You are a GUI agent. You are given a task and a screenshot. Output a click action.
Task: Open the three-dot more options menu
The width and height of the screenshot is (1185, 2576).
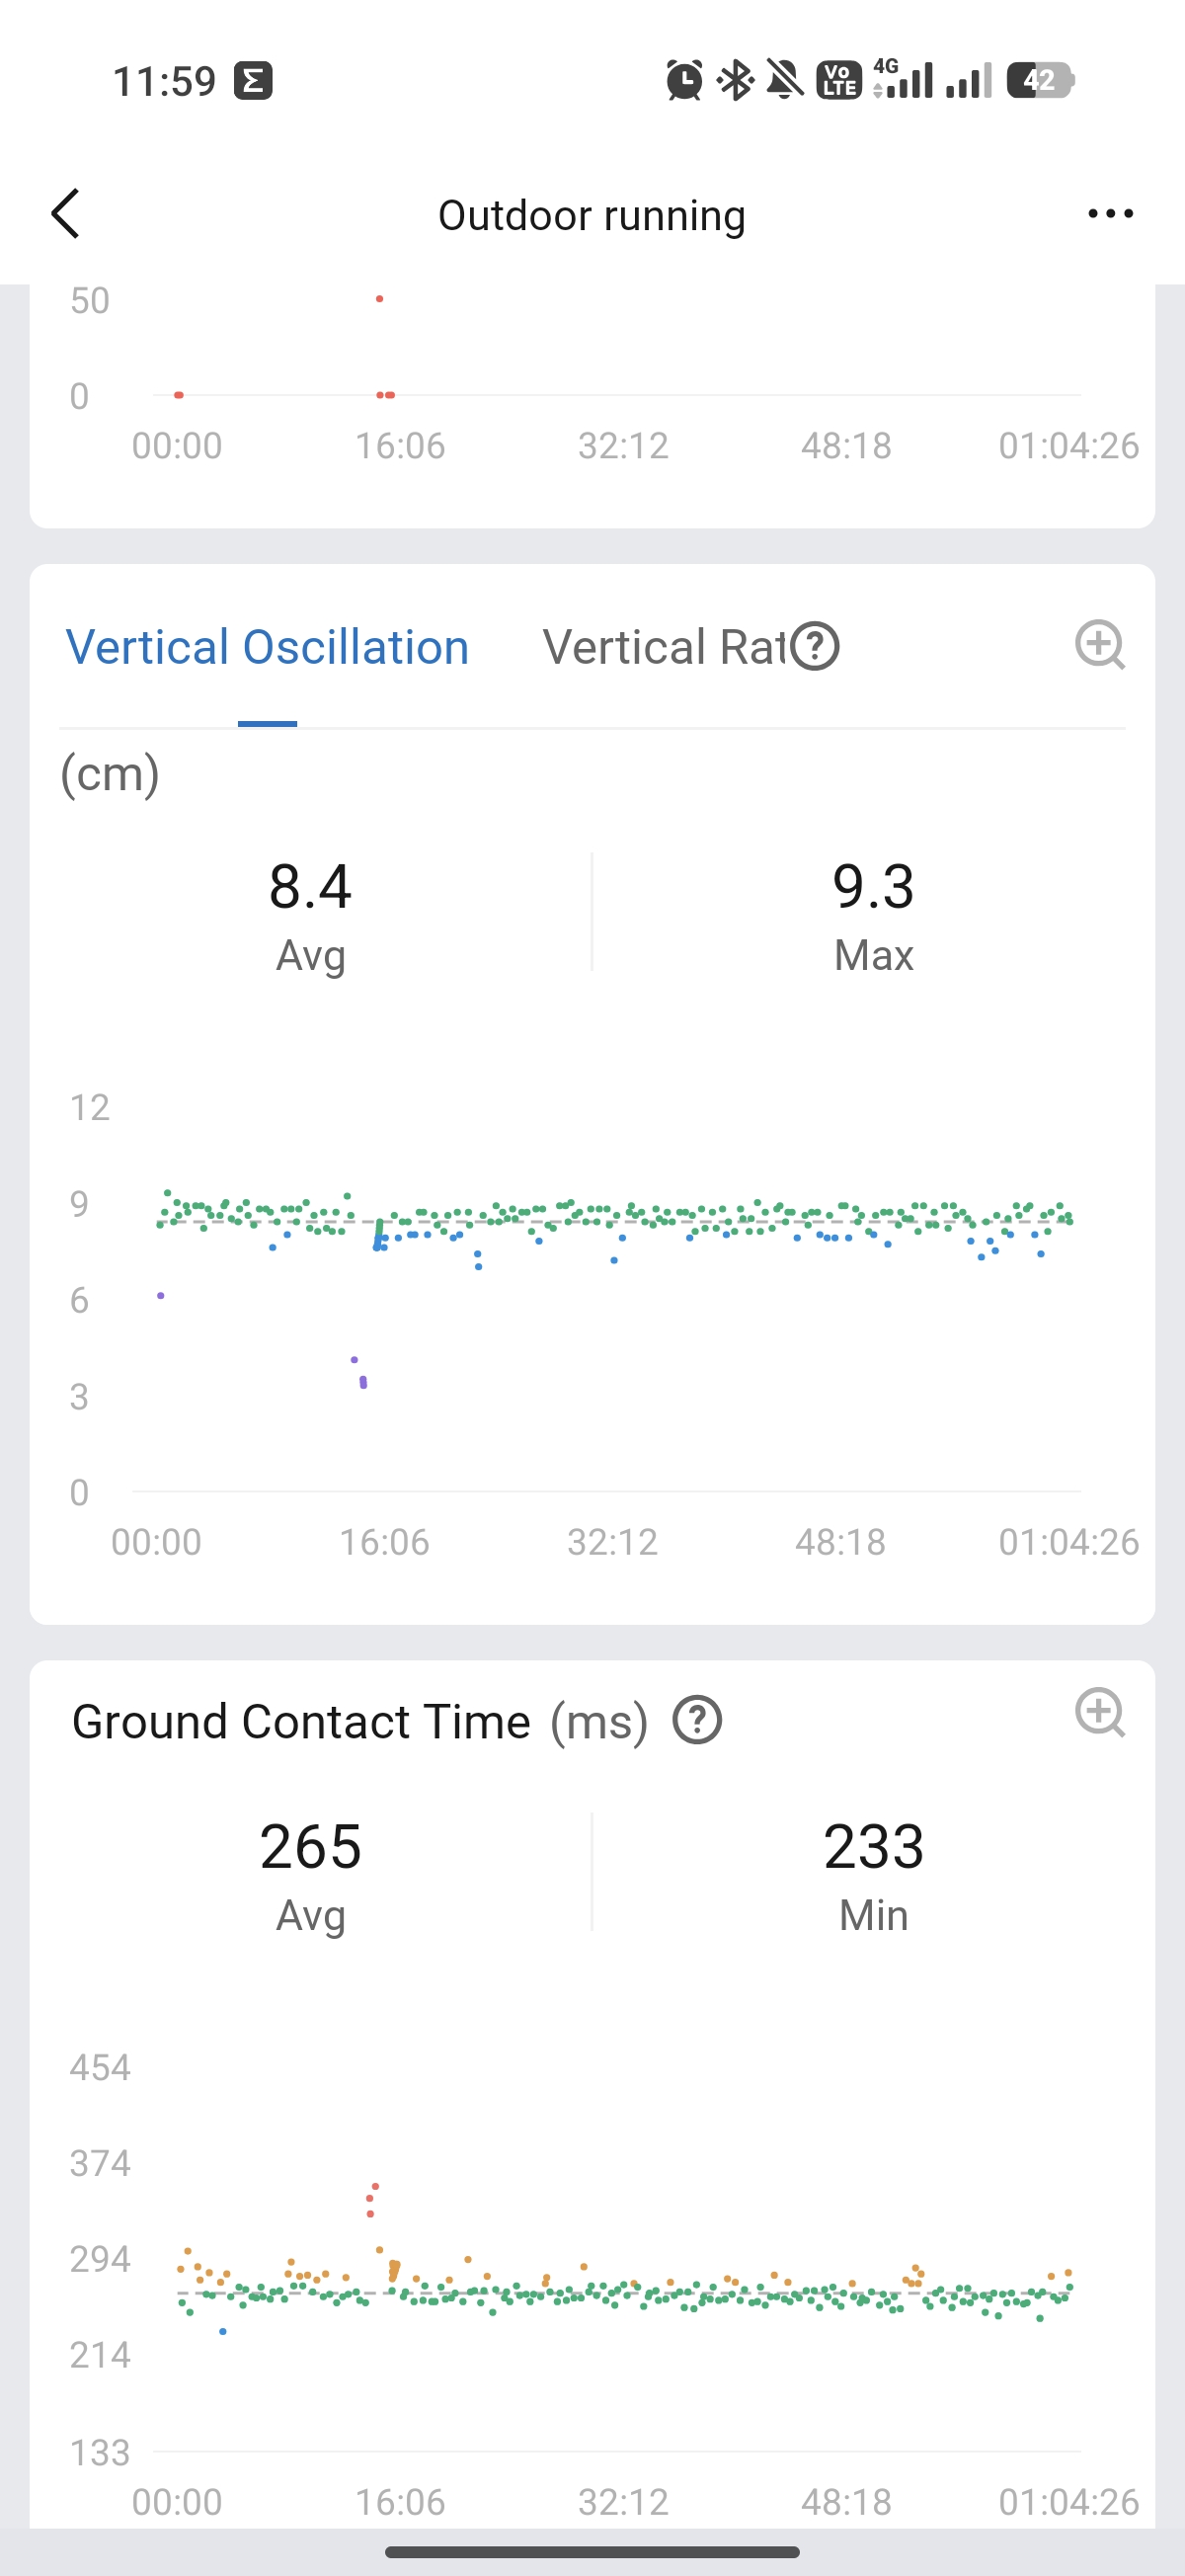point(1110,214)
